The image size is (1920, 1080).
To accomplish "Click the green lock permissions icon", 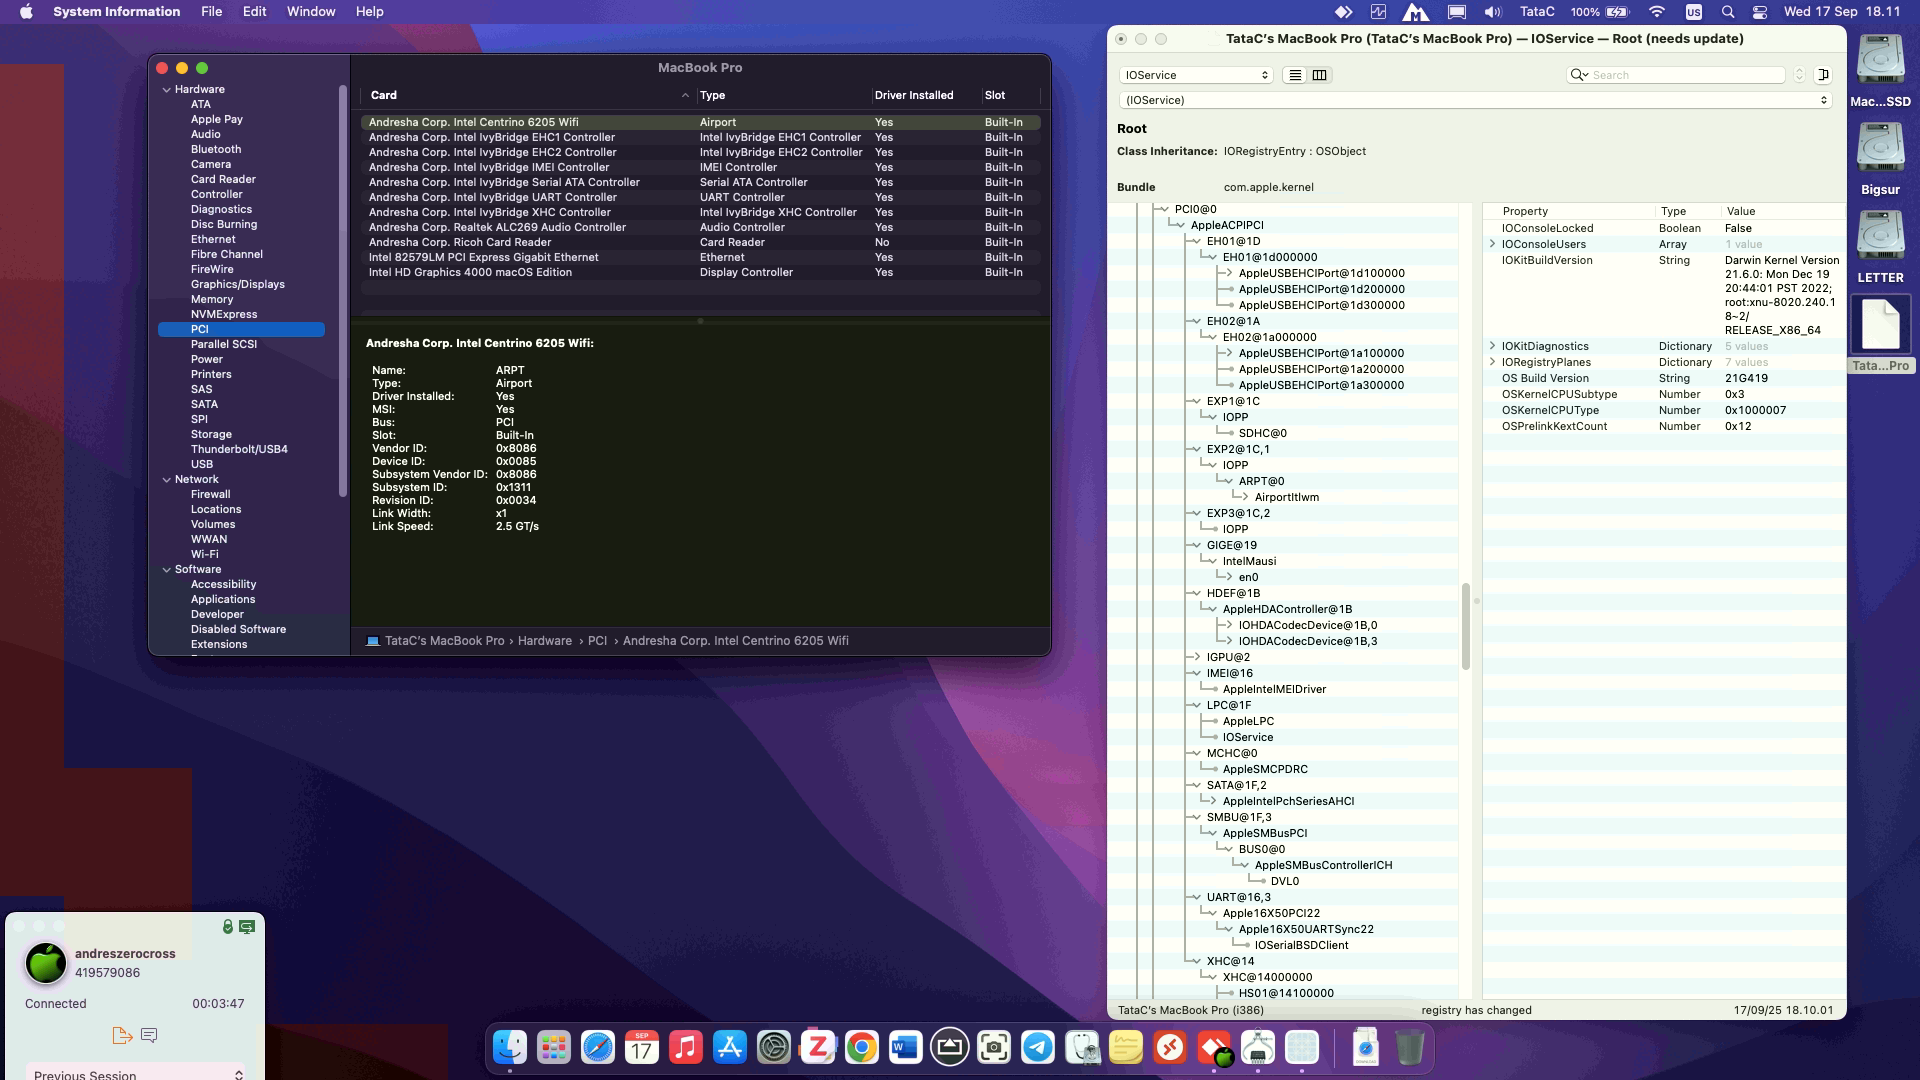I will tap(228, 927).
